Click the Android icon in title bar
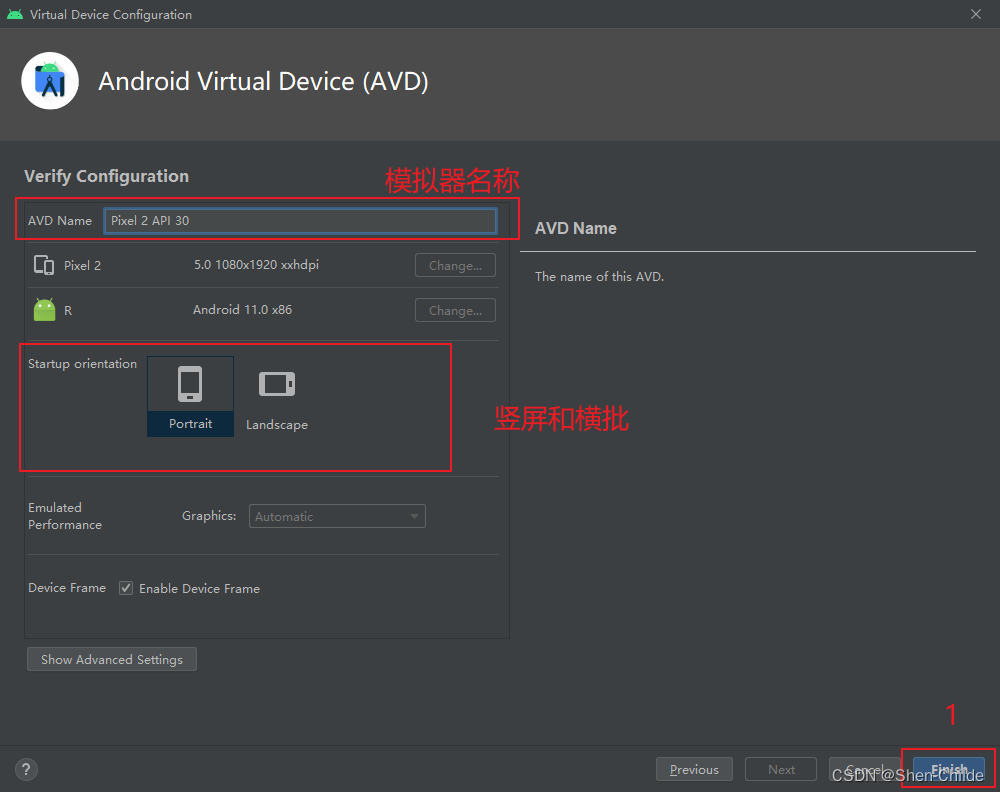Viewport: 1000px width, 792px height. point(15,14)
